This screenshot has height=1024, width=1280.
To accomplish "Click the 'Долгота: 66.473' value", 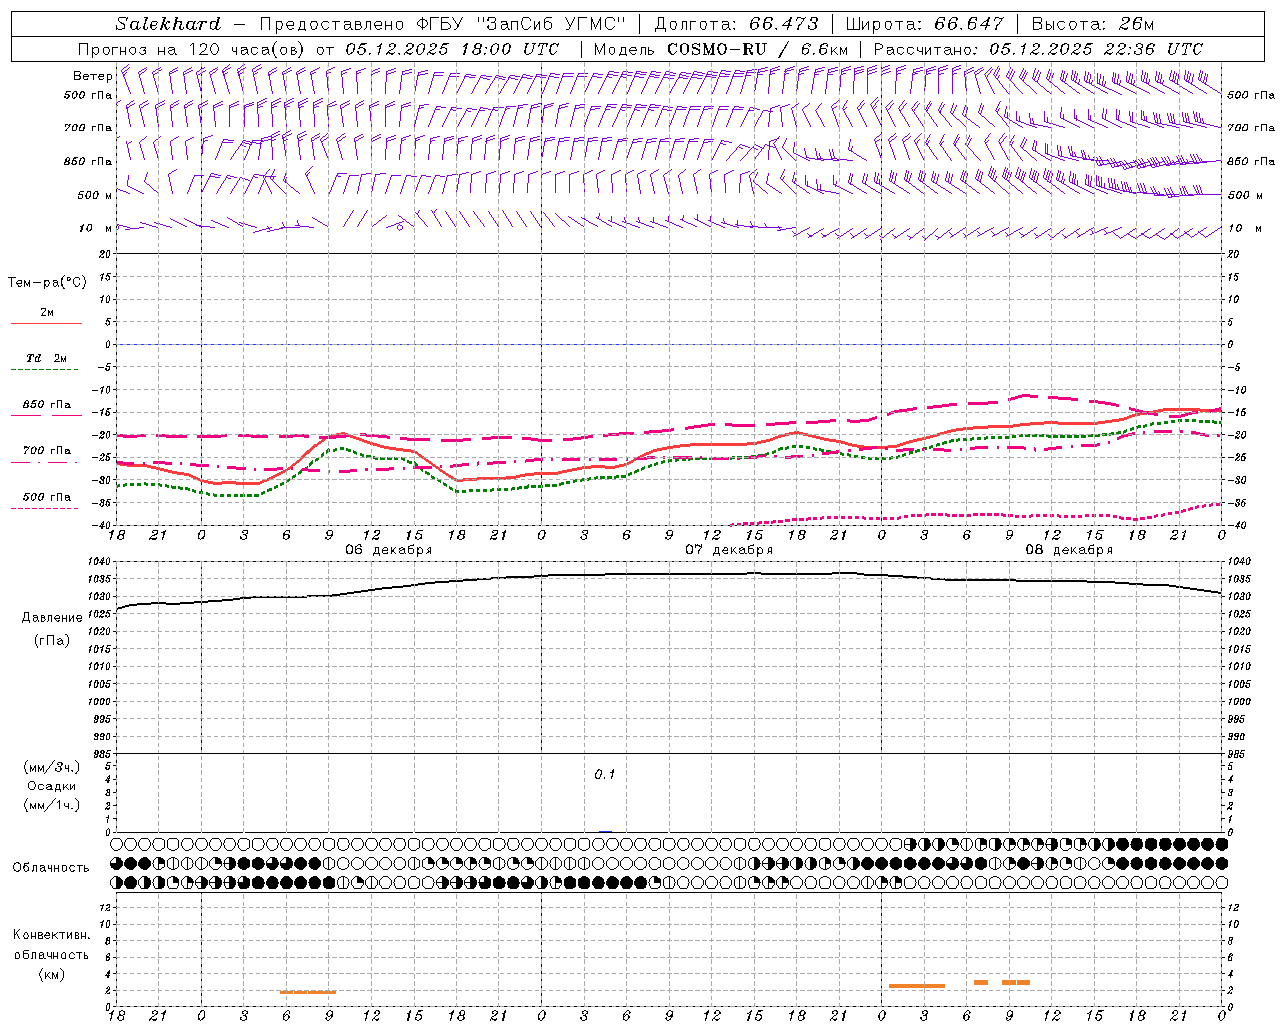I will (x=736, y=24).
